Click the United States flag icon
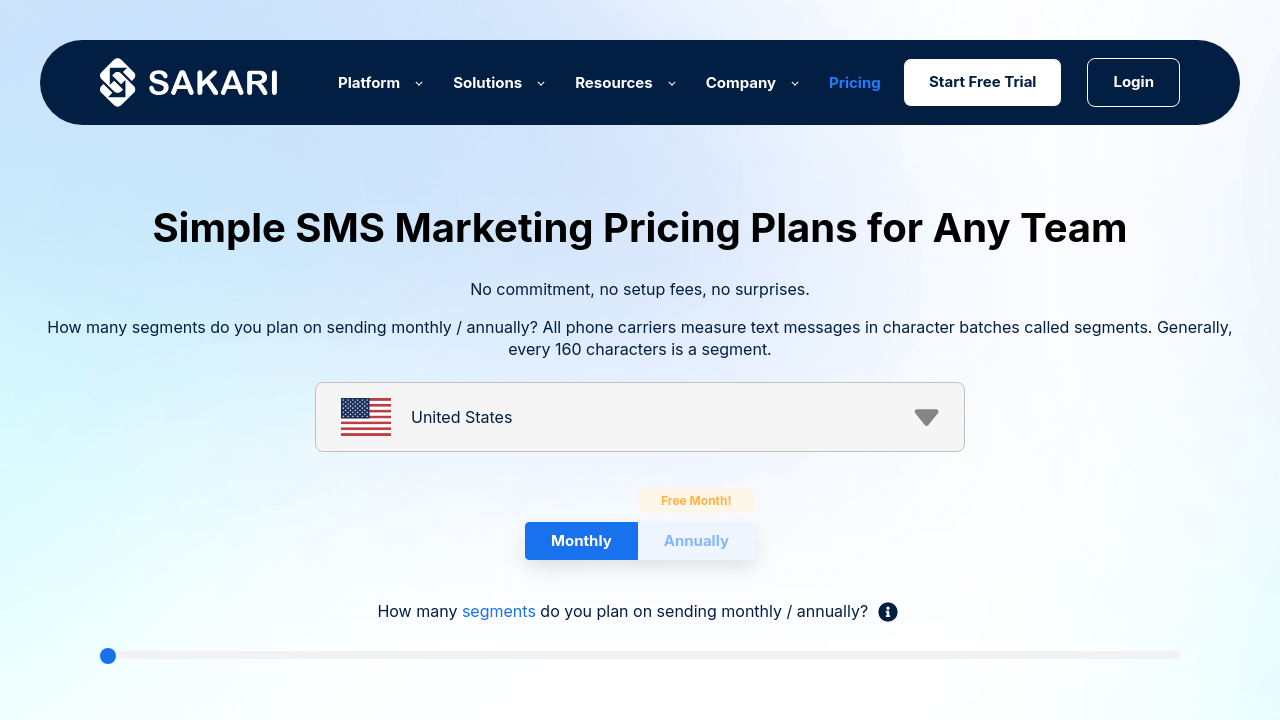Viewport: 1280px width, 720px height. click(x=366, y=417)
